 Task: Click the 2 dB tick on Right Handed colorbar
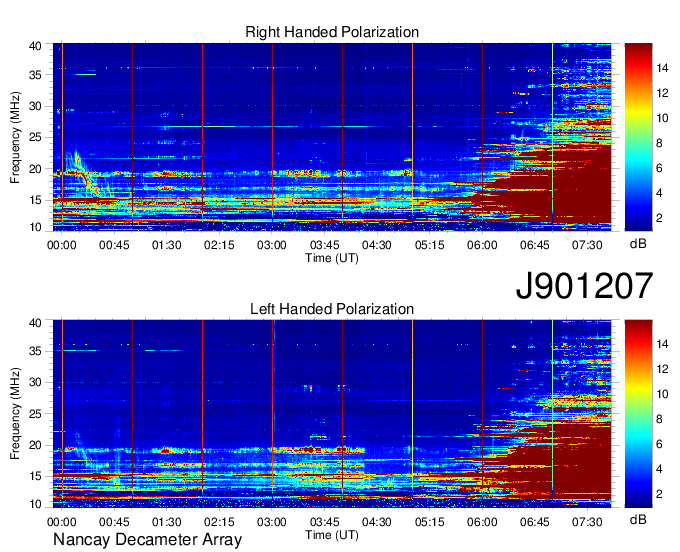pyautogui.click(x=660, y=218)
